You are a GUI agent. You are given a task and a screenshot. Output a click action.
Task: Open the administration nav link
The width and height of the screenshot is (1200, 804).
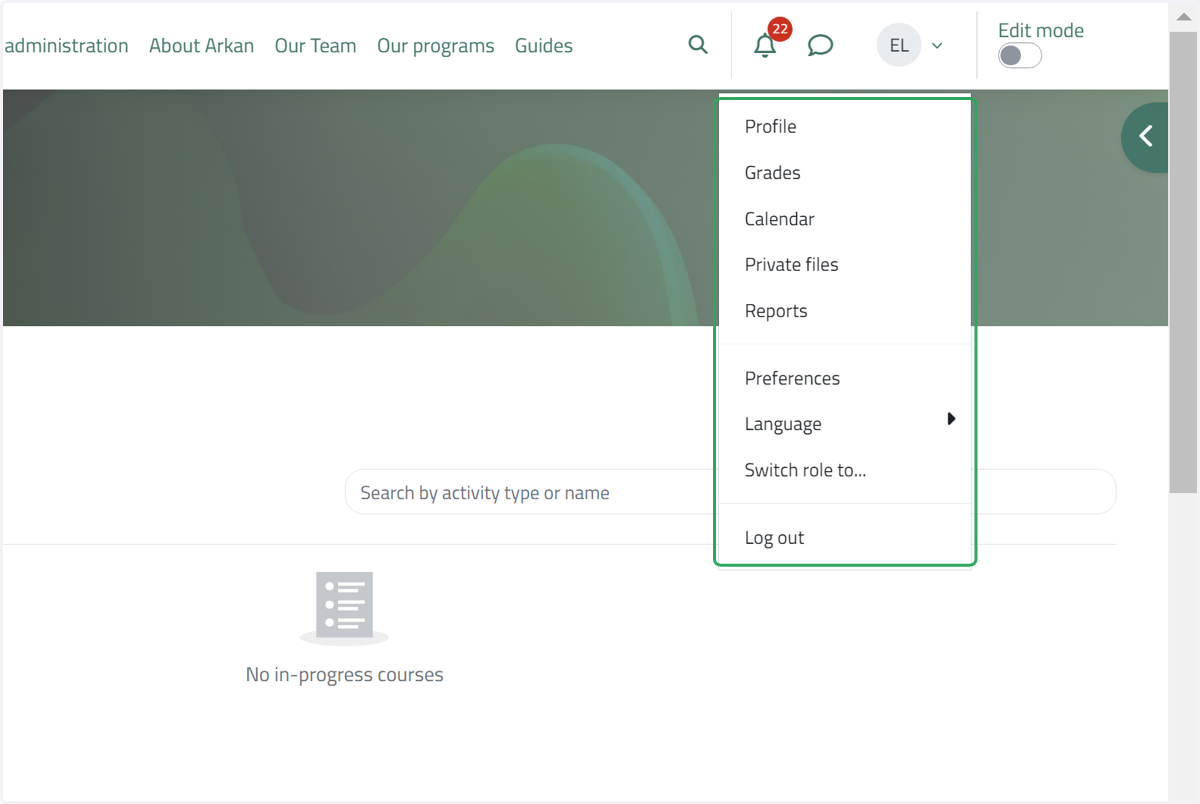click(x=66, y=46)
